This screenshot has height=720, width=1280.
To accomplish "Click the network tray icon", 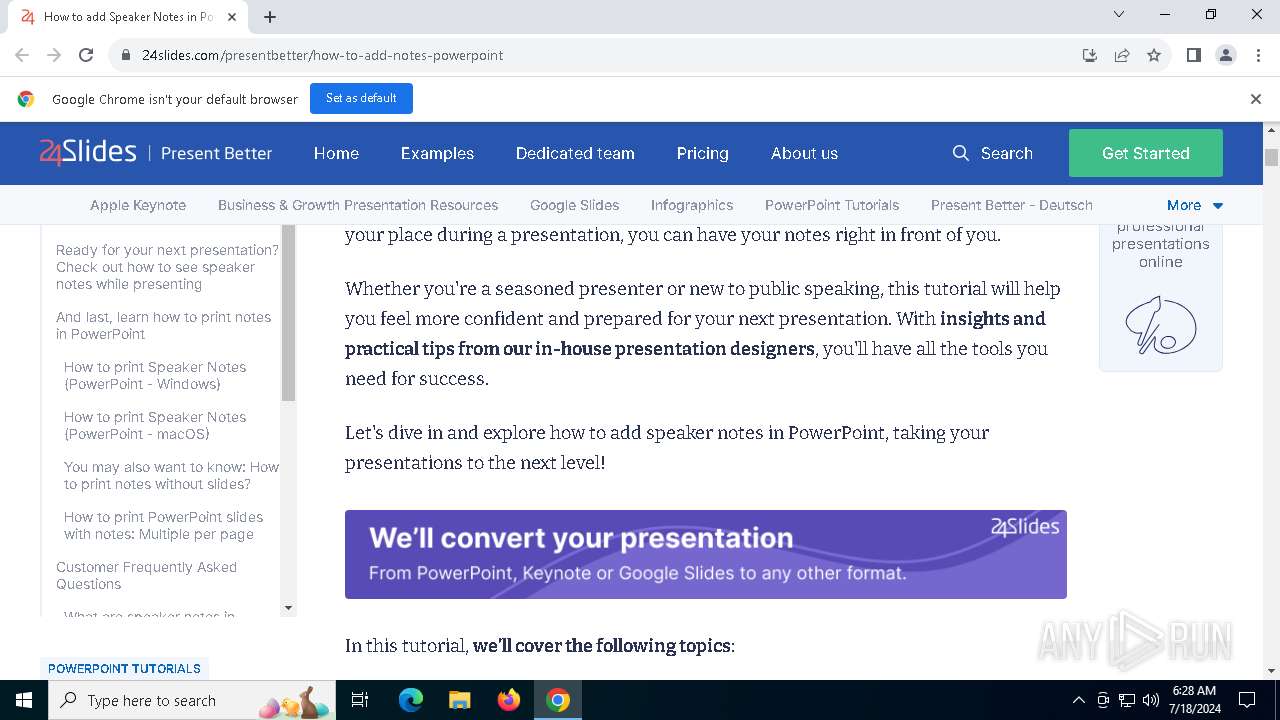I will coord(1127,700).
